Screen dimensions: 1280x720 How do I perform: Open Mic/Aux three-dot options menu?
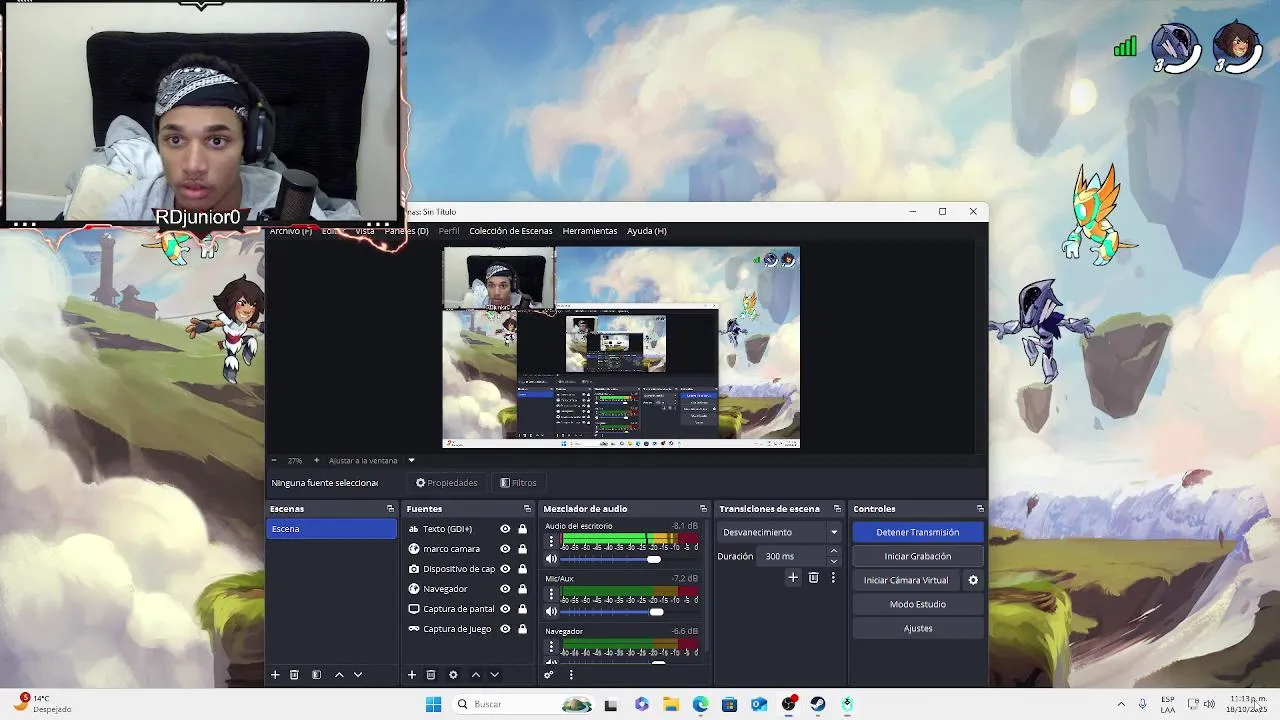tap(551, 594)
